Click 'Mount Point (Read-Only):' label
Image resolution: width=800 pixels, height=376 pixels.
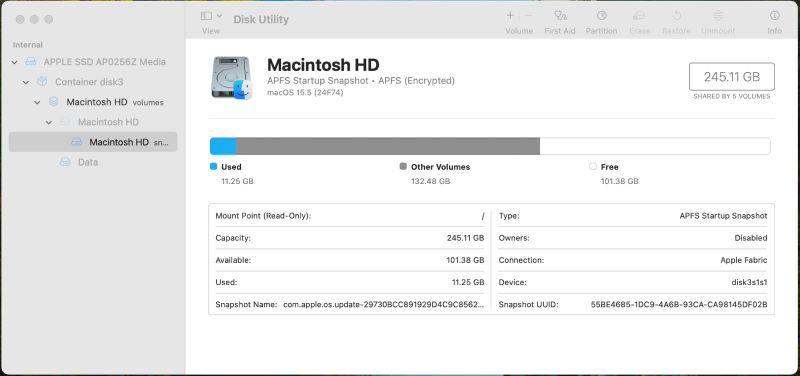tap(263, 216)
